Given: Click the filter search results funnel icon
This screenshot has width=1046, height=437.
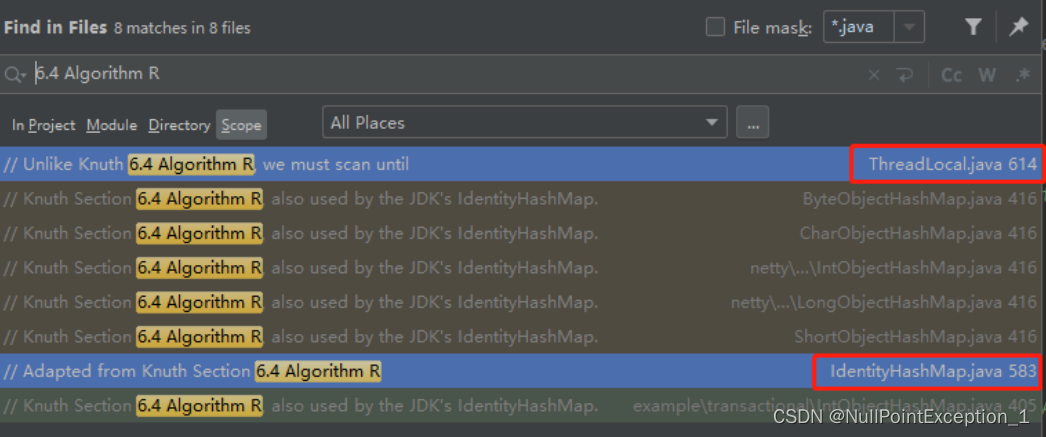Looking at the screenshot, I should coord(973,27).
